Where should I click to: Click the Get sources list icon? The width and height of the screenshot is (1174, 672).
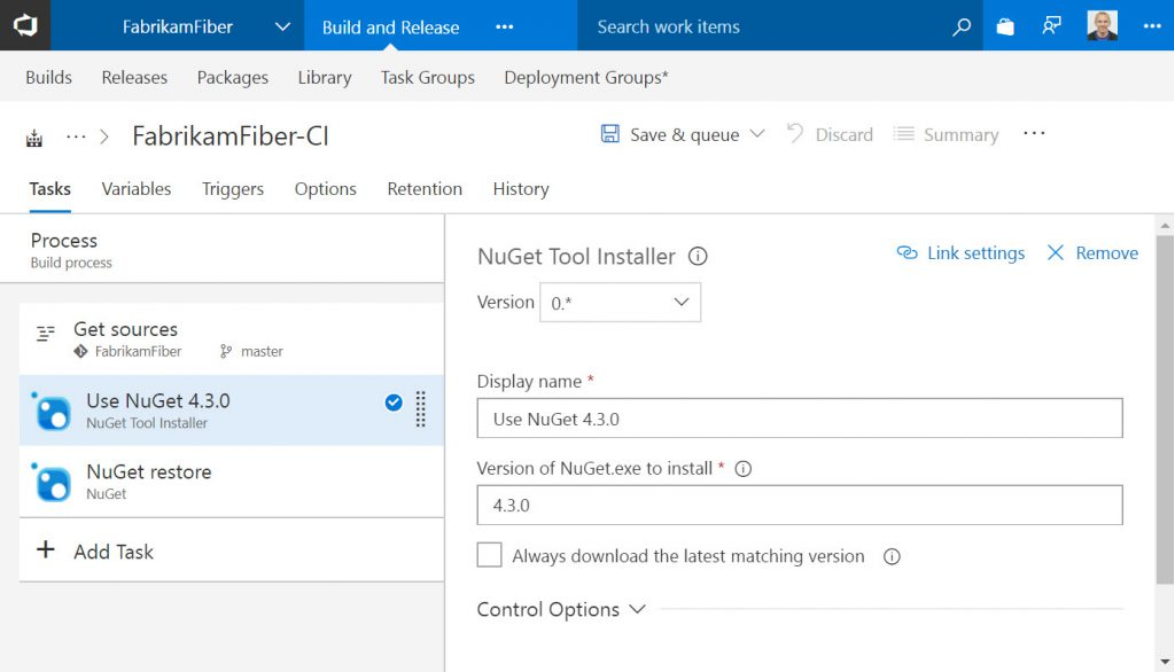pos(46,333)
